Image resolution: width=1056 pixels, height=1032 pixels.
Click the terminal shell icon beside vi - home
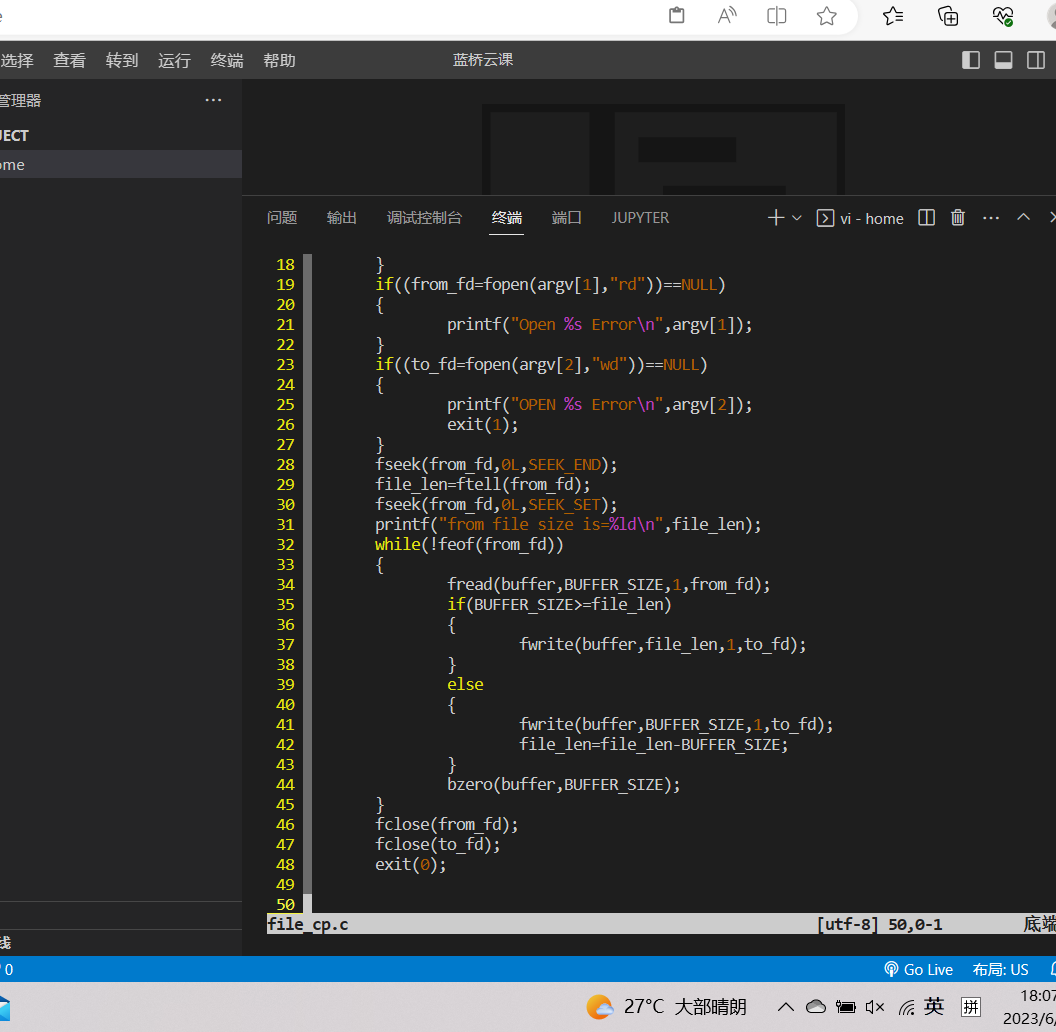[x=825, y=218]
